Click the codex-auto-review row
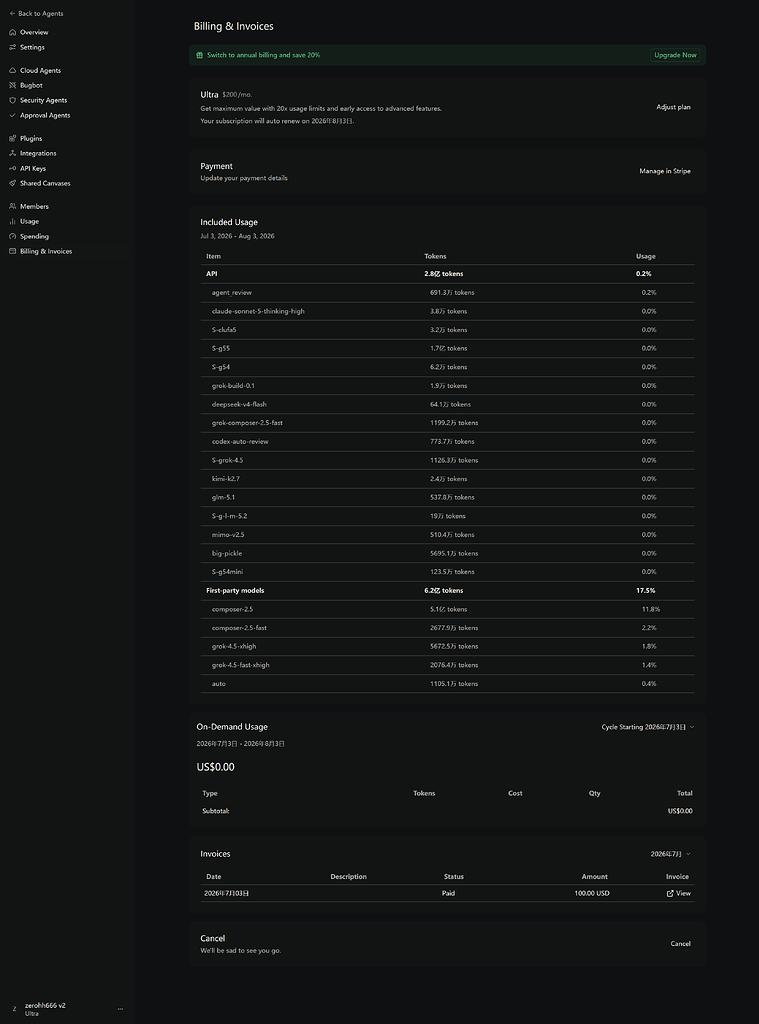The image size is (759, 1024). tap(447, 441)
